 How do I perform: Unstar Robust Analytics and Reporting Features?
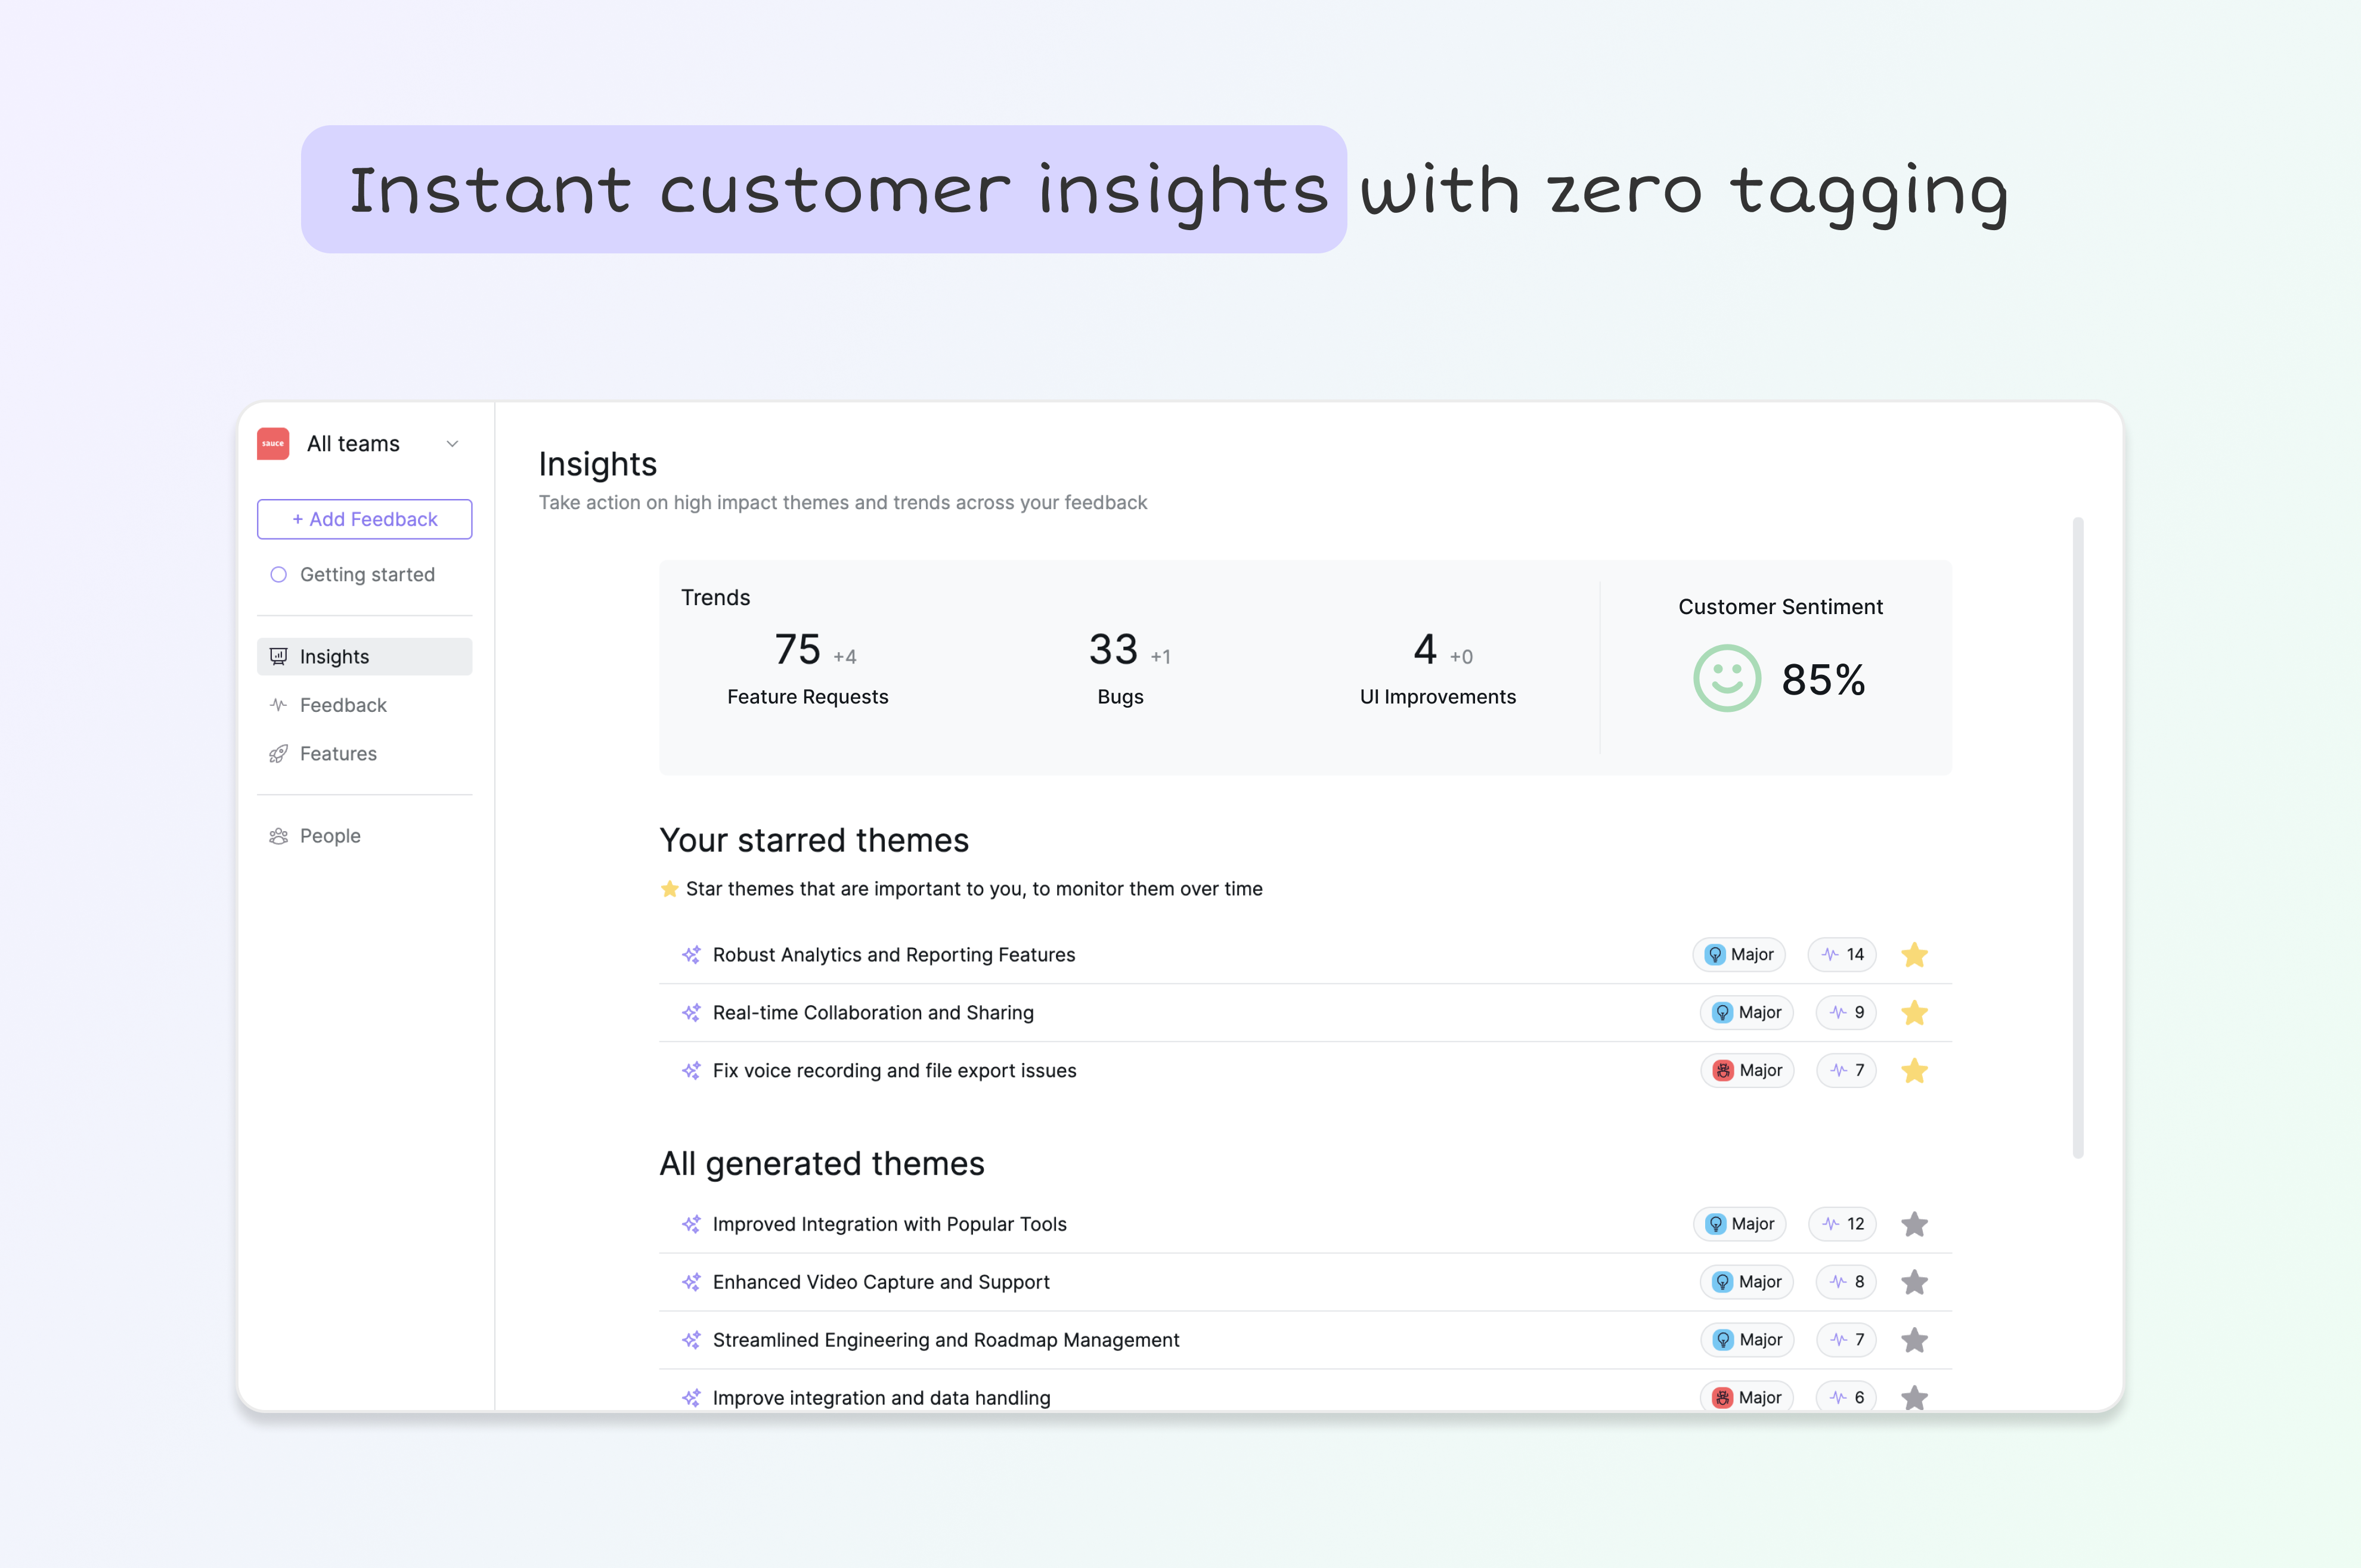(1914, 955)
